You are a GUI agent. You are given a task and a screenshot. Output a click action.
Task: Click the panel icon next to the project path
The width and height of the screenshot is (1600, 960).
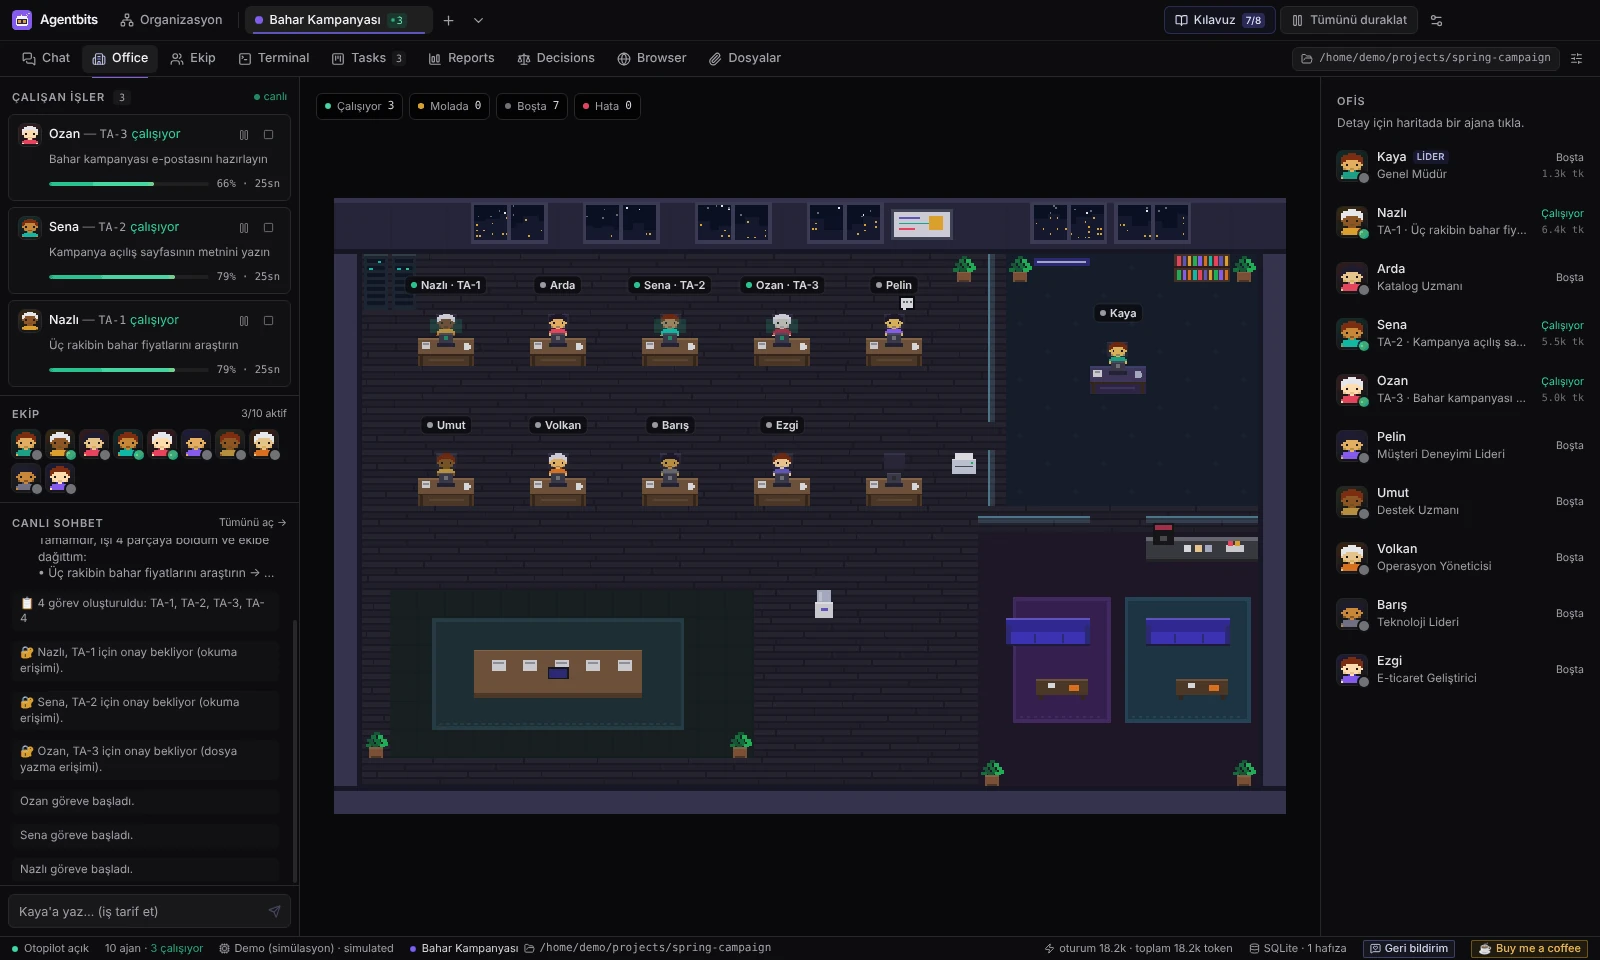(x=1577, y=58)
